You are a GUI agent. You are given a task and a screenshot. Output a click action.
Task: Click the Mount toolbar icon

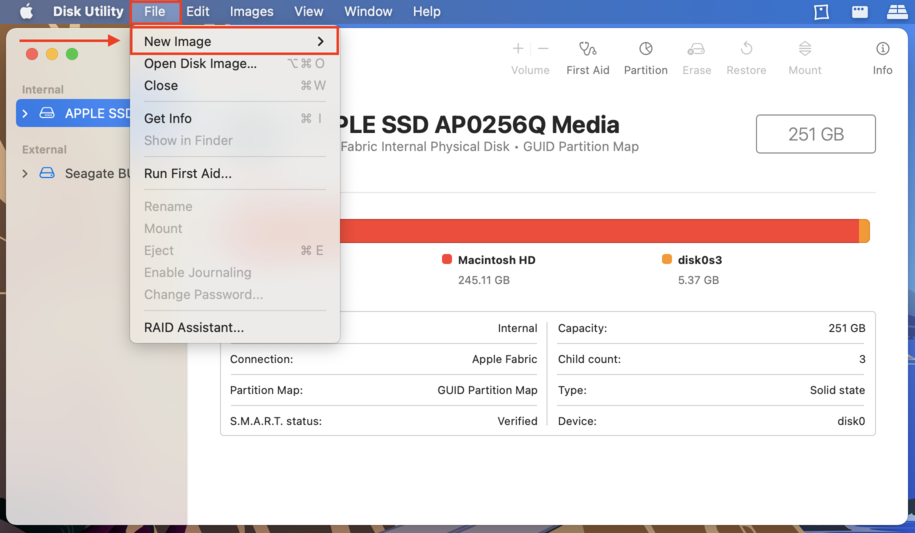pos(805,48)
